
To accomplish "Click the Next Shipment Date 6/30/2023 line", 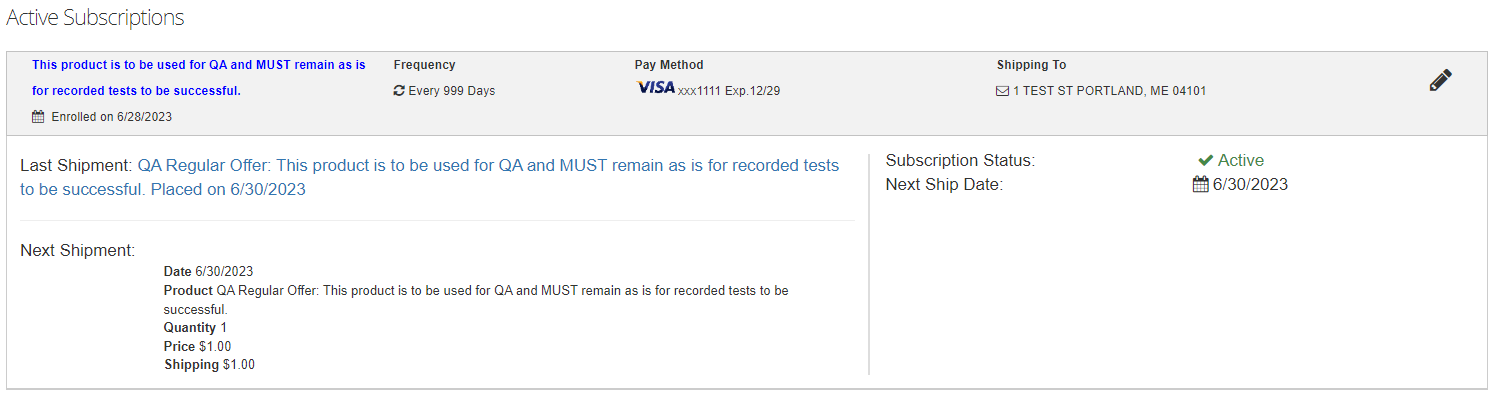I will 208,271.
